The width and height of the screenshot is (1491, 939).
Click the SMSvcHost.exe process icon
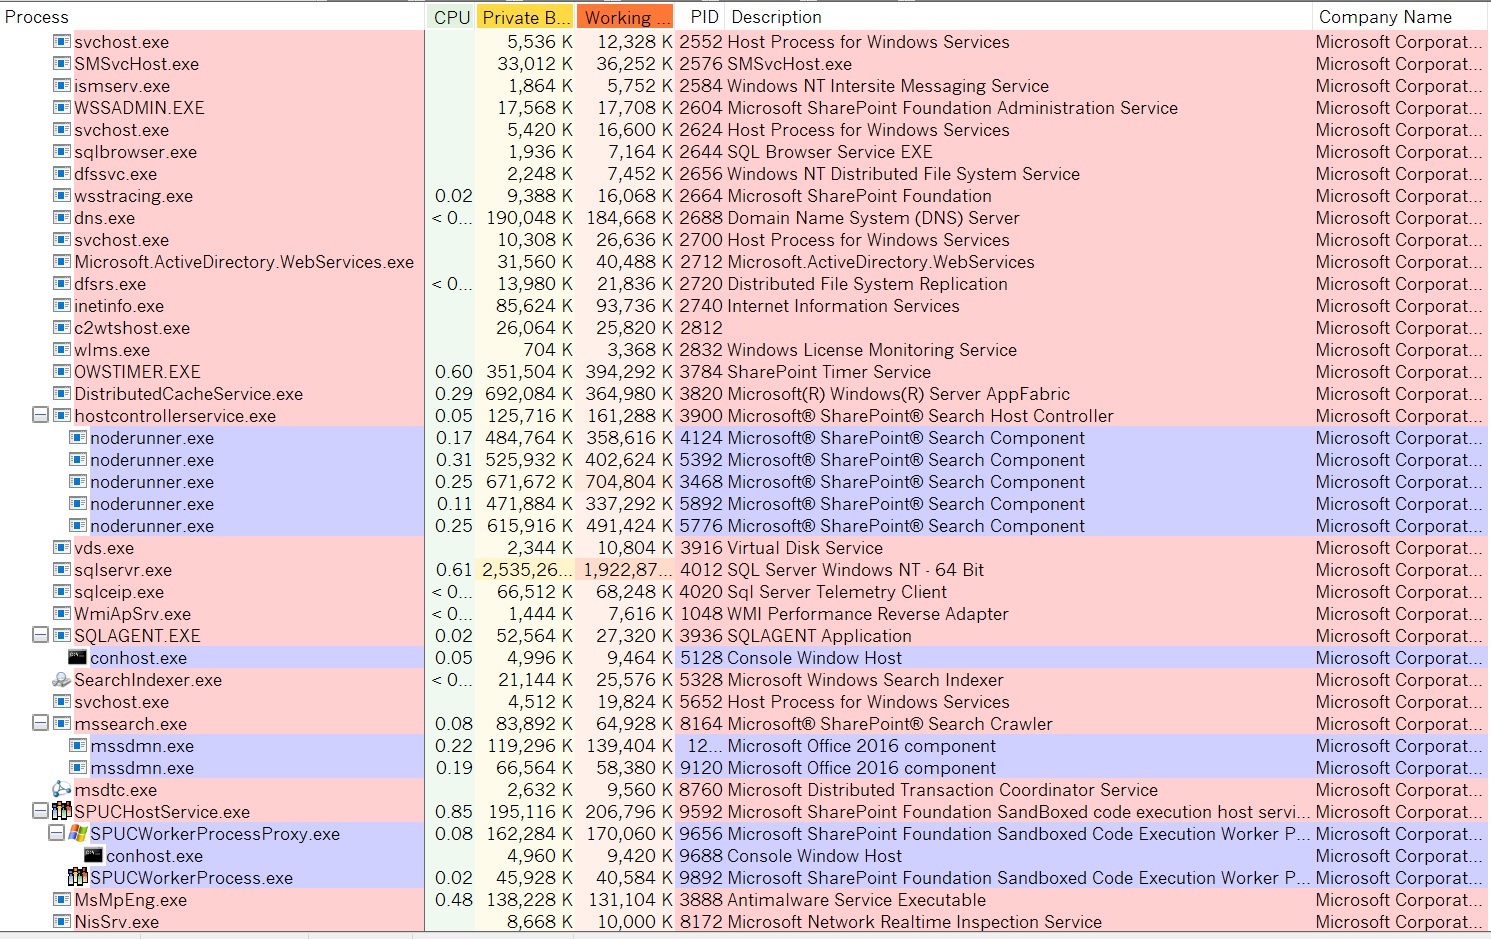tap(62, 64)
